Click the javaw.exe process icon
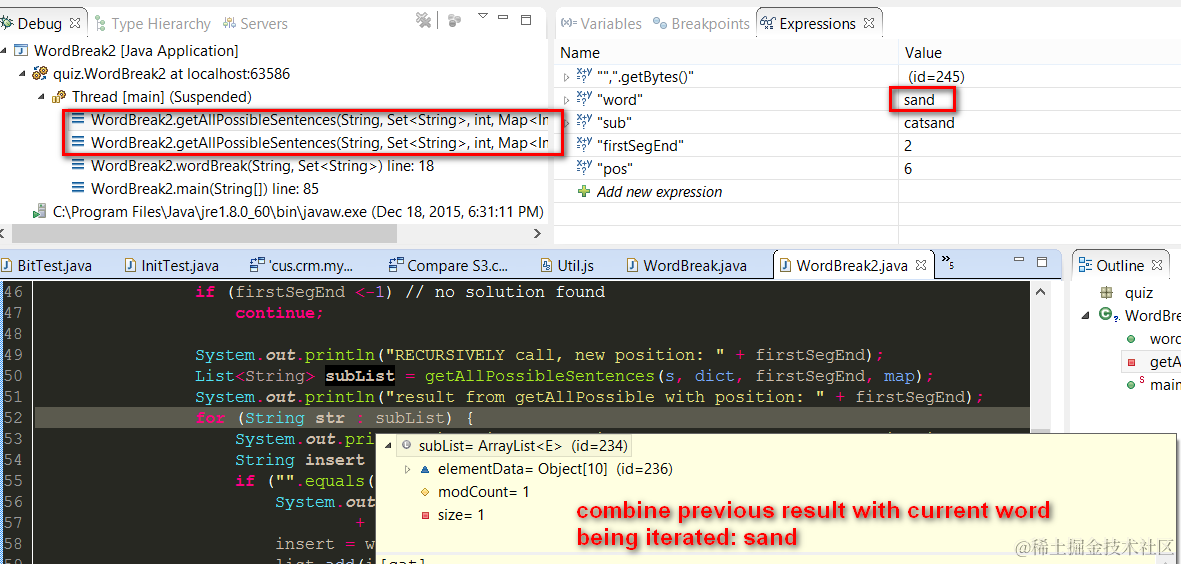 40,212
